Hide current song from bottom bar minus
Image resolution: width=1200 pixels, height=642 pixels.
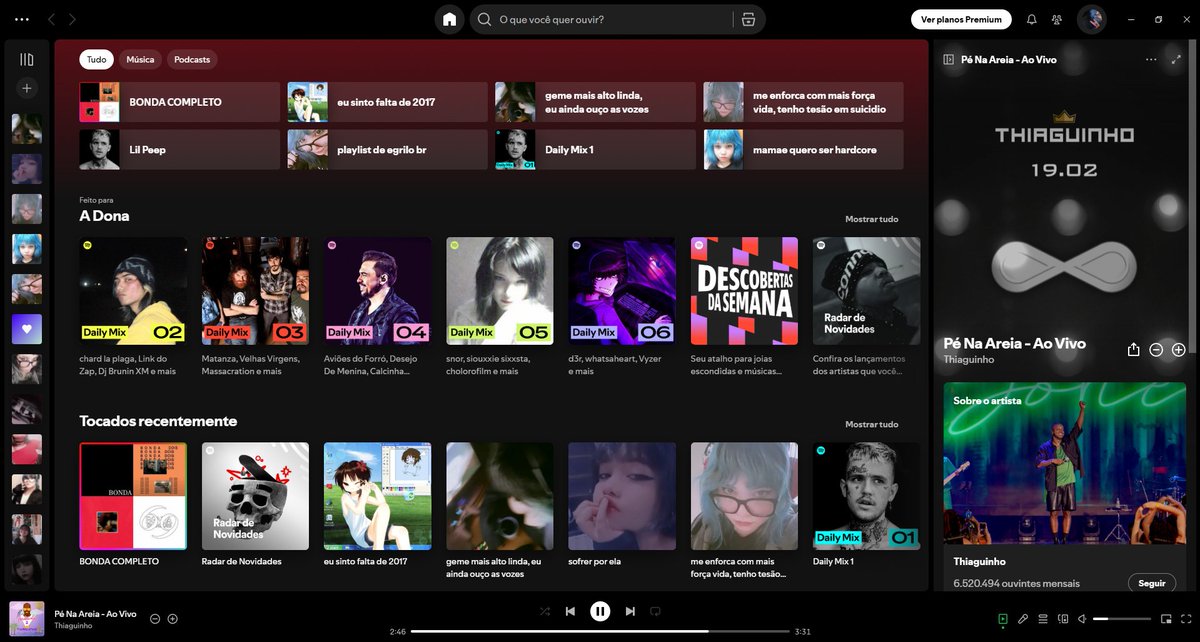click(155, 619)
